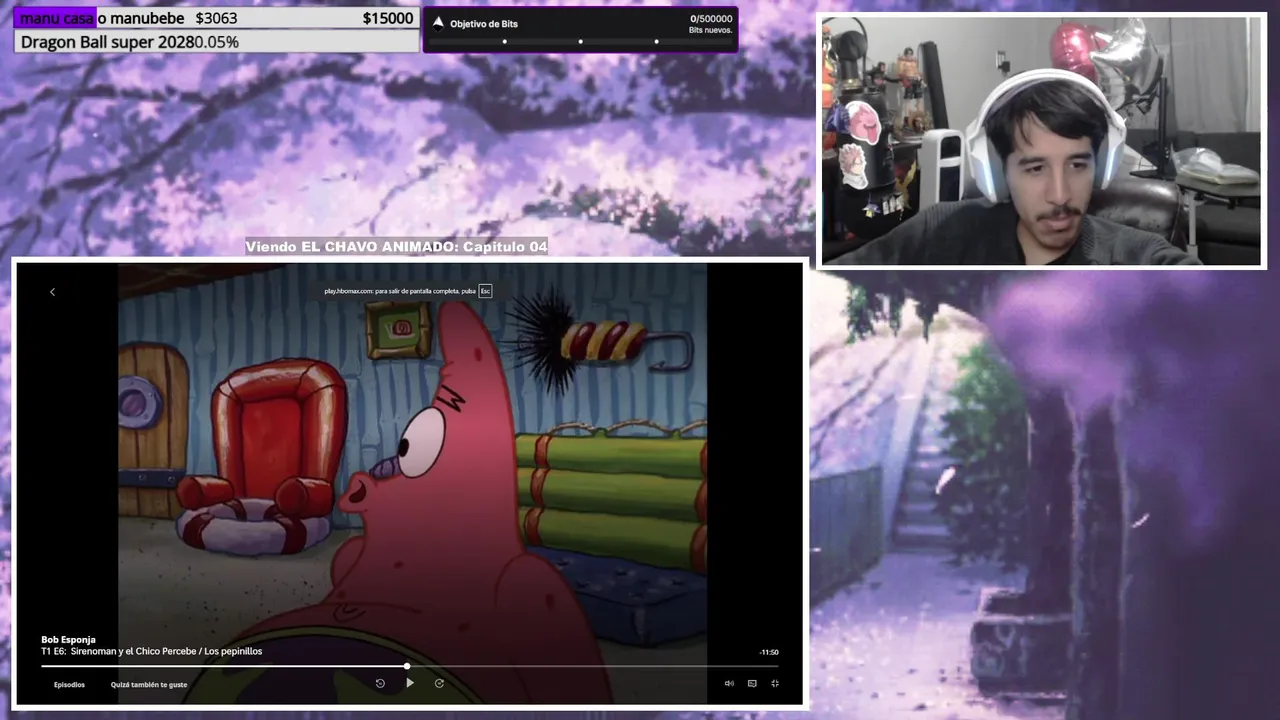Click the $15000 donation goal amount
Screen dimensions: 1280x720
tap(388, 18)
